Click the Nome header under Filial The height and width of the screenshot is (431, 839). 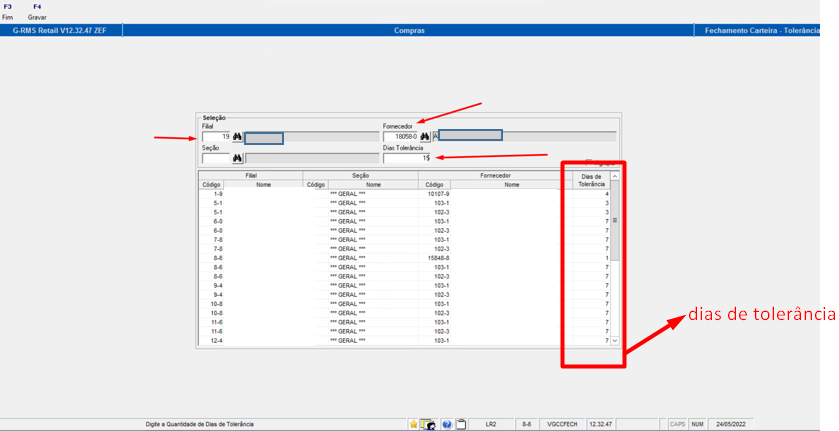(263, 185)
